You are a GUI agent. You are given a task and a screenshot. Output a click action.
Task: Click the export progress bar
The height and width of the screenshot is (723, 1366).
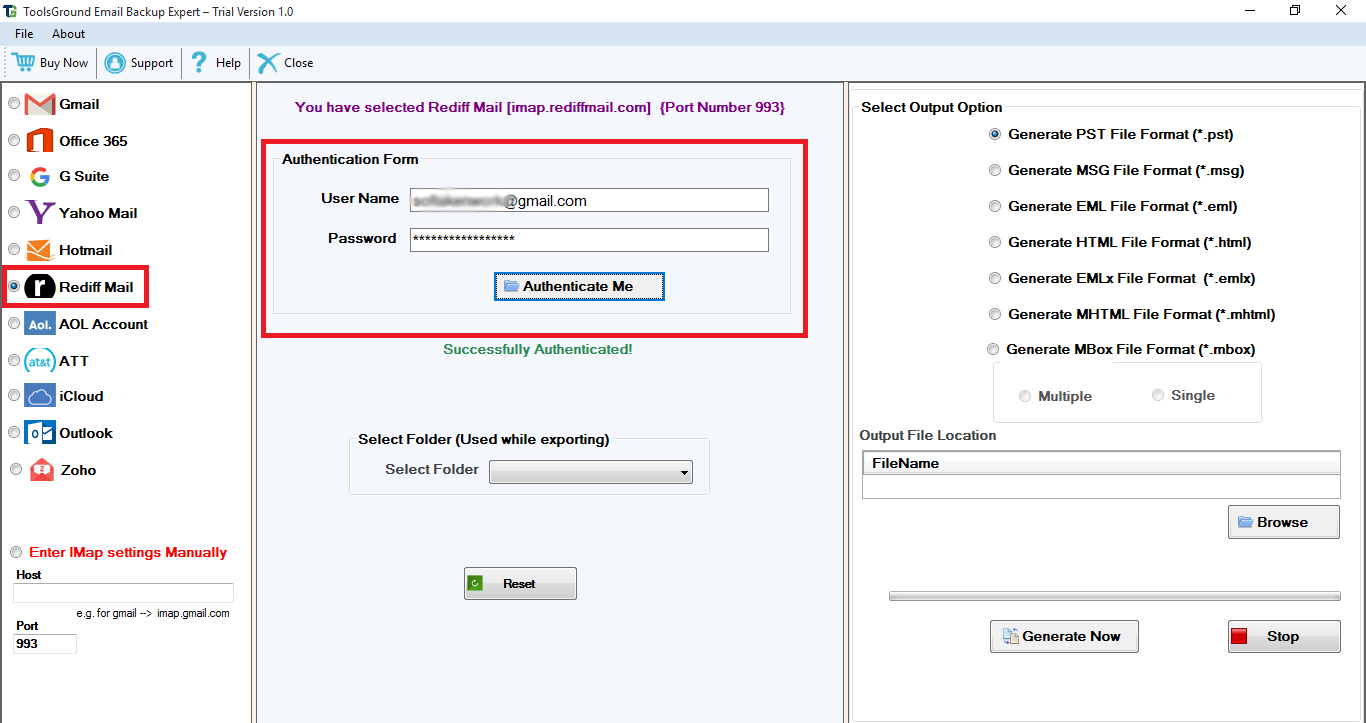tap(1114, 596)
